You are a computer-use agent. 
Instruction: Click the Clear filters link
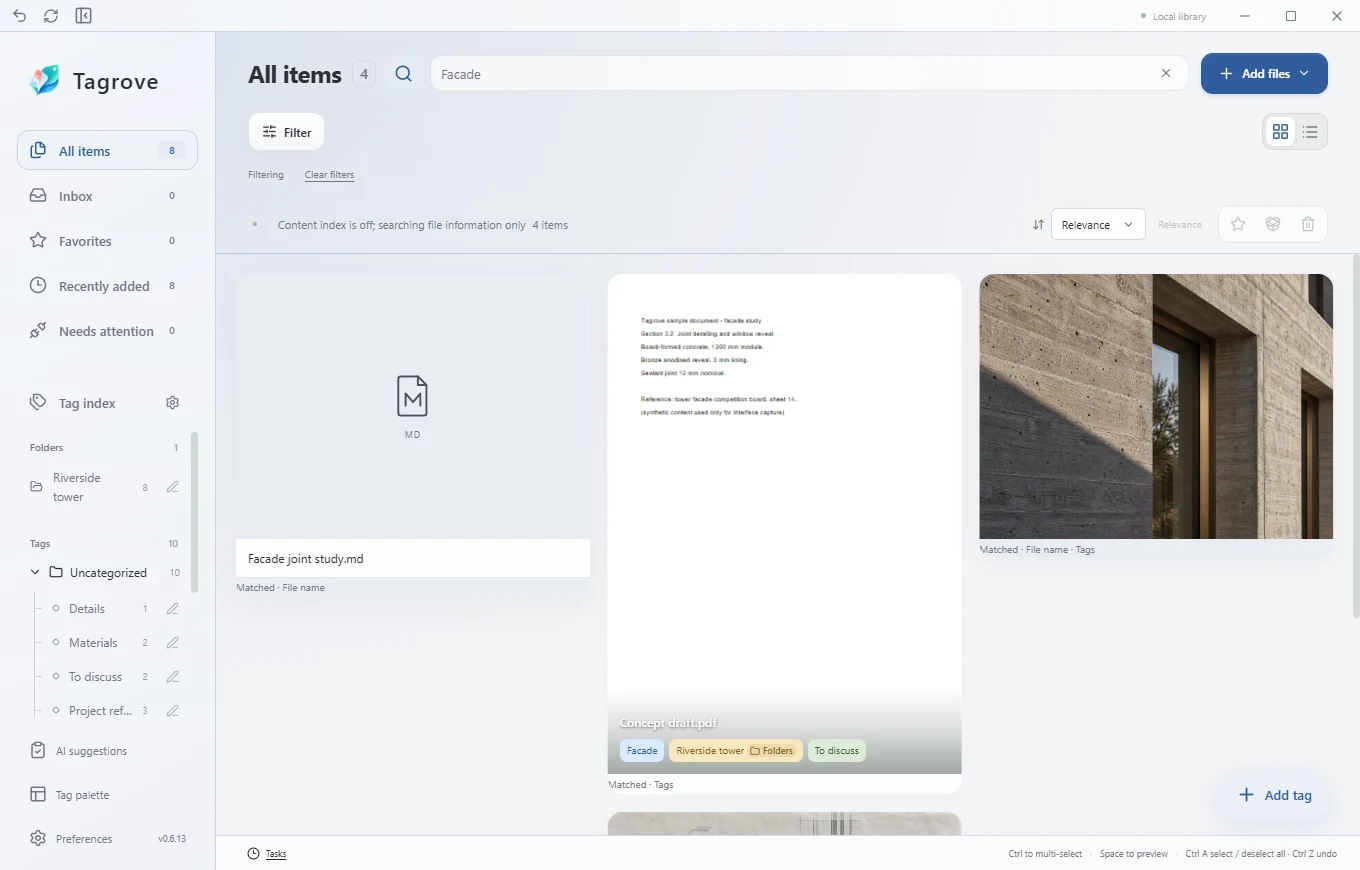coord(329,175)
